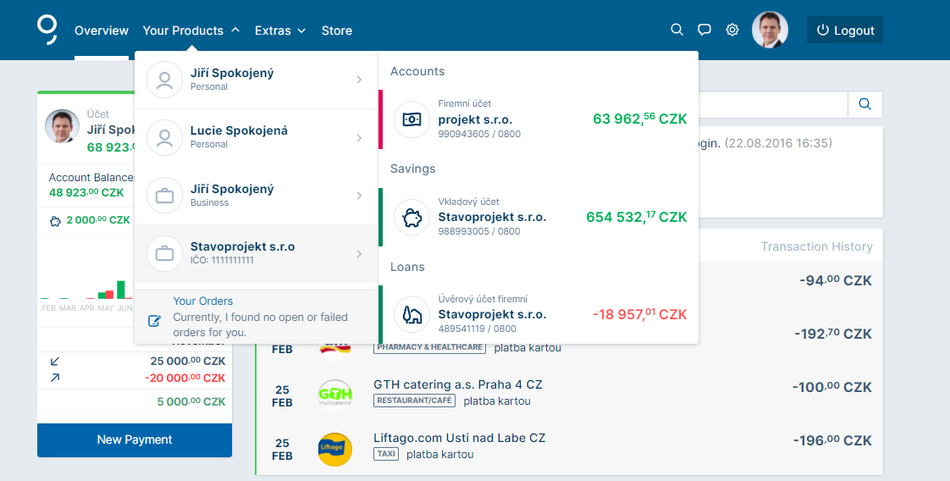The height and width of the screenshot is (481, 950).
Task: Open the chat messages icon
Action: tap(704, 30)
